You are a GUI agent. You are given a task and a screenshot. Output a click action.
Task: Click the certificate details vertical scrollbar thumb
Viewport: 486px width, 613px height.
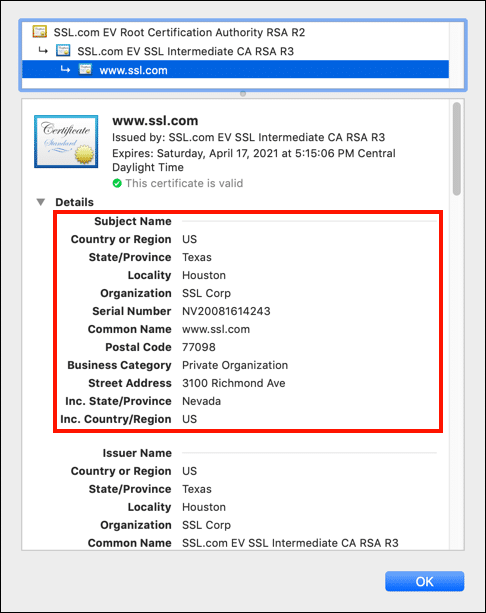click(x=456, y=149)
